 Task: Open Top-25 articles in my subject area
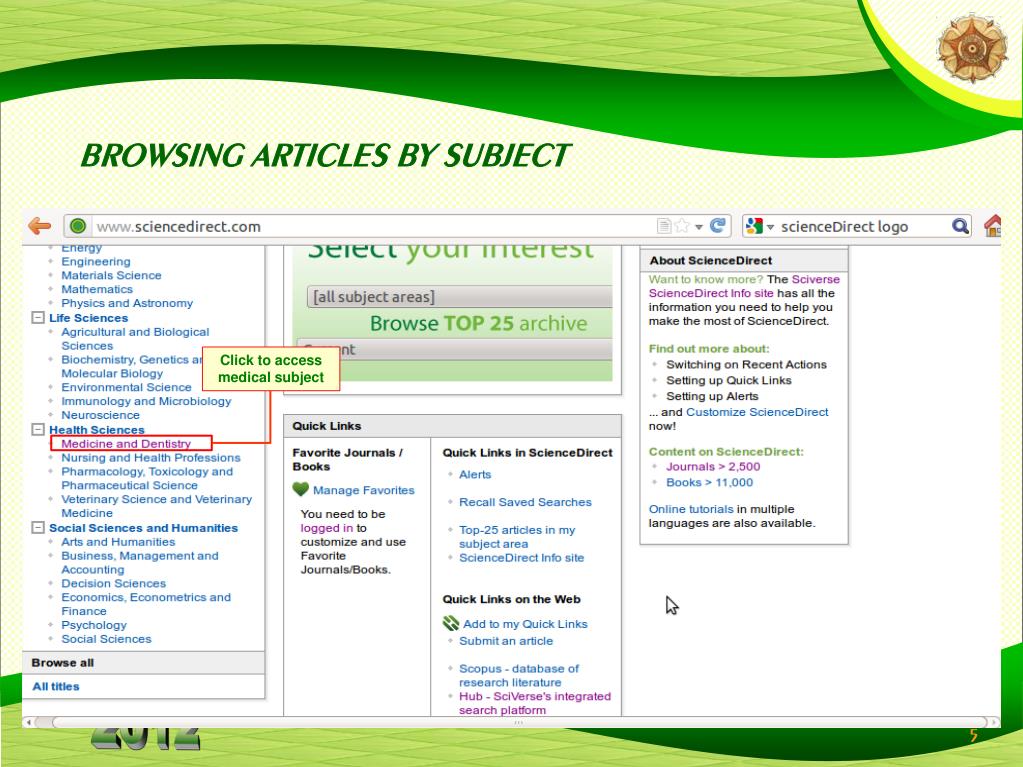[517, 537]
